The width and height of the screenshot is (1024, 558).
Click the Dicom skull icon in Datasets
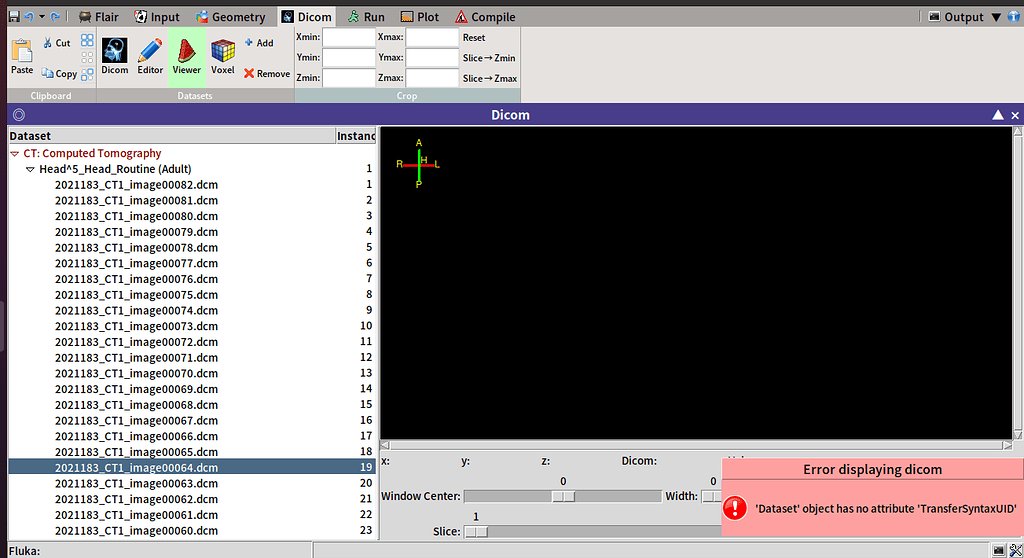115,56
